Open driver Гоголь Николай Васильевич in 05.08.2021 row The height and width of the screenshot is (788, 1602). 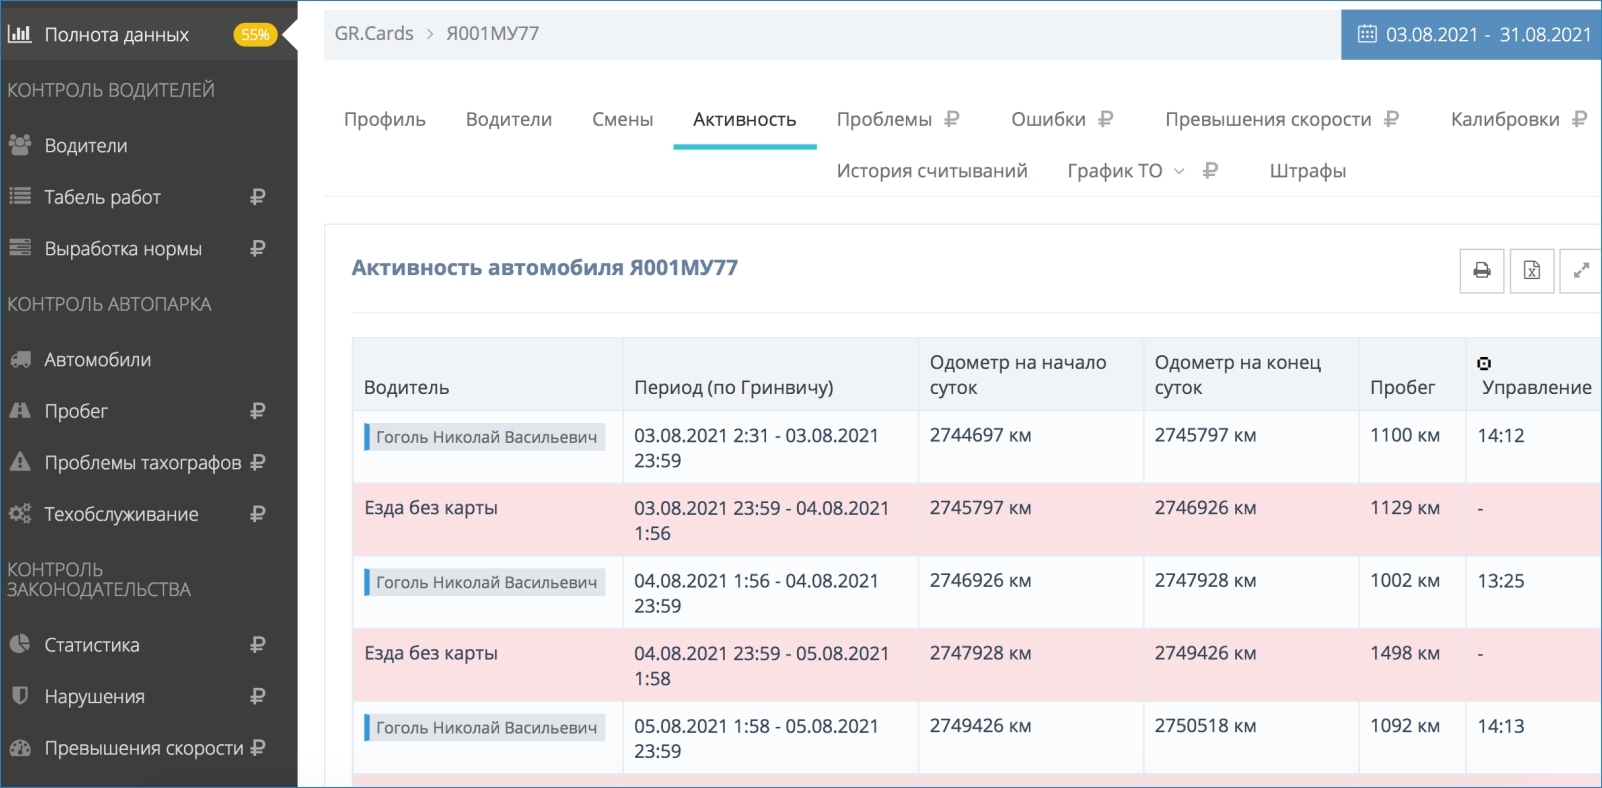(x=485, y=728)
